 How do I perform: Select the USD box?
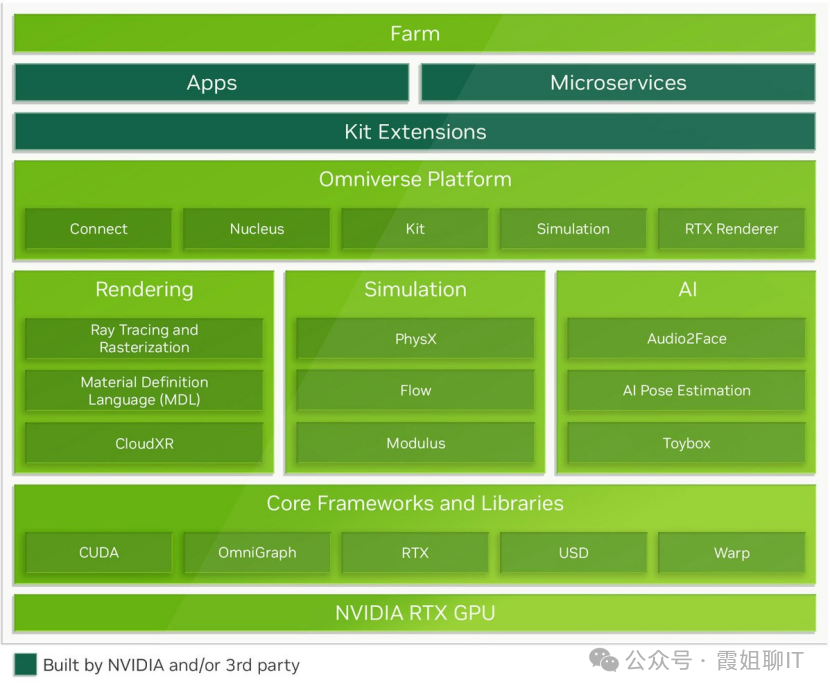[573, 553]
